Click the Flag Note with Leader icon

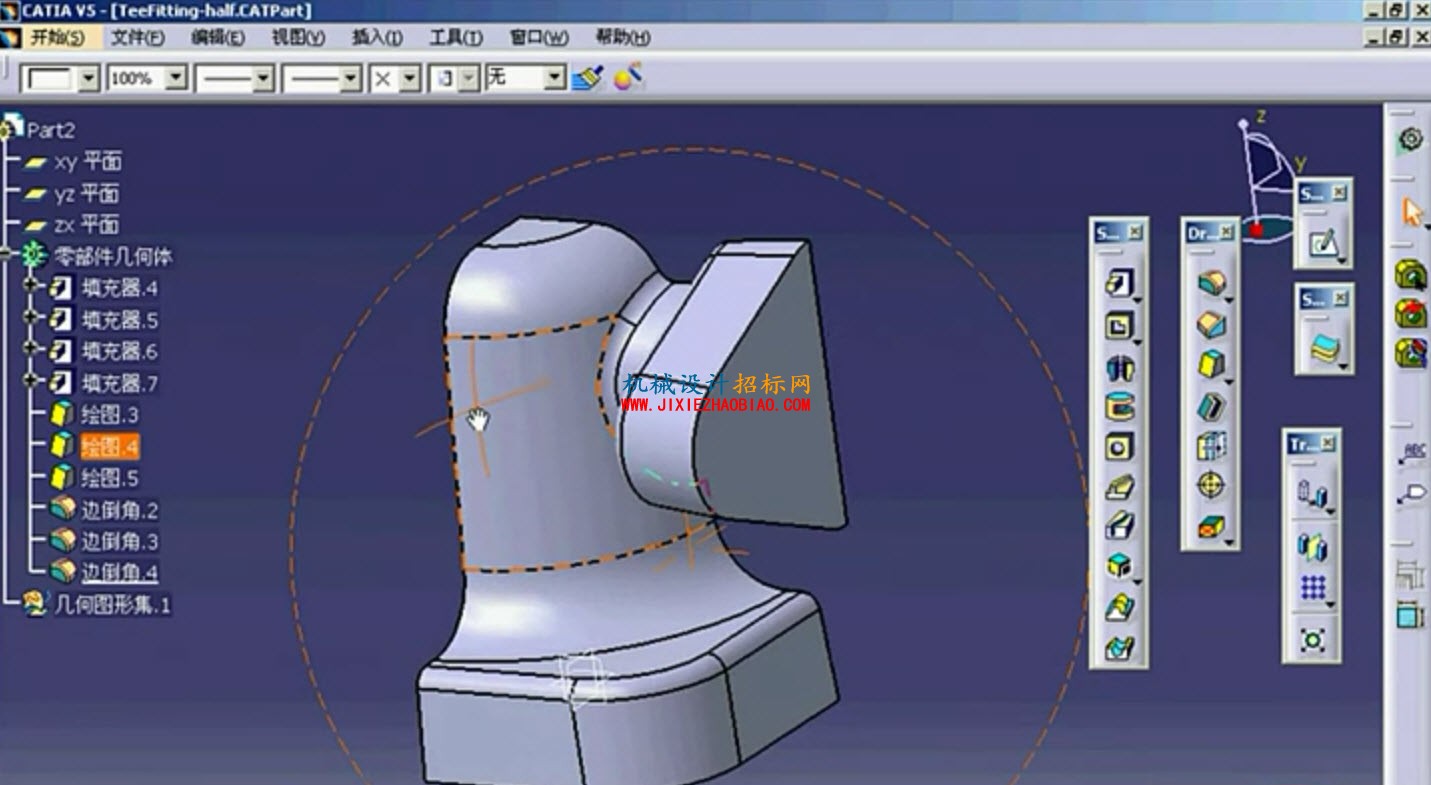[1411, 493]
